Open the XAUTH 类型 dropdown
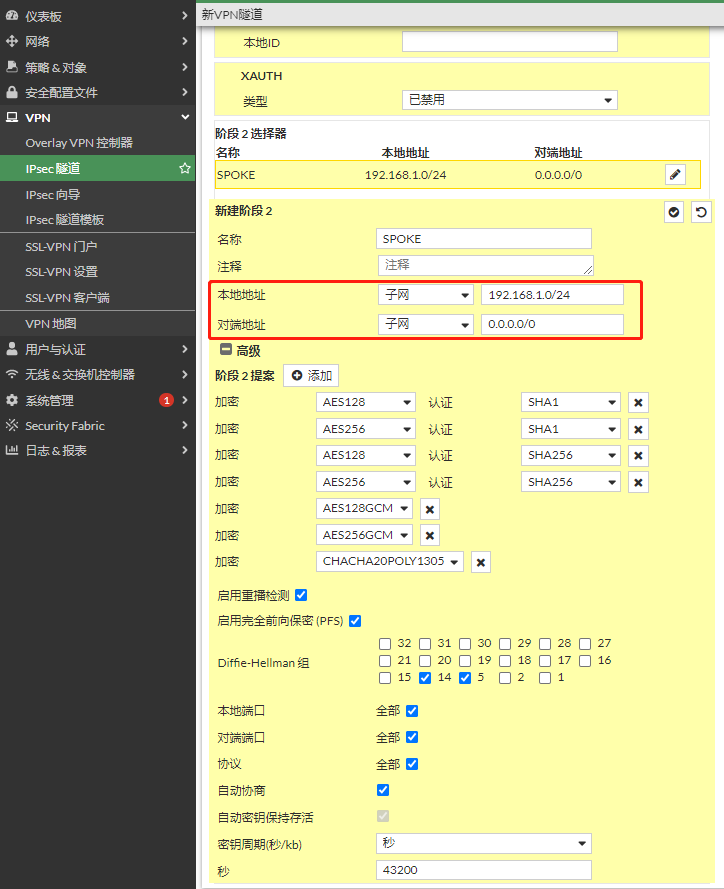The width and height of the screenshot is (724, 889). (509, 100)
